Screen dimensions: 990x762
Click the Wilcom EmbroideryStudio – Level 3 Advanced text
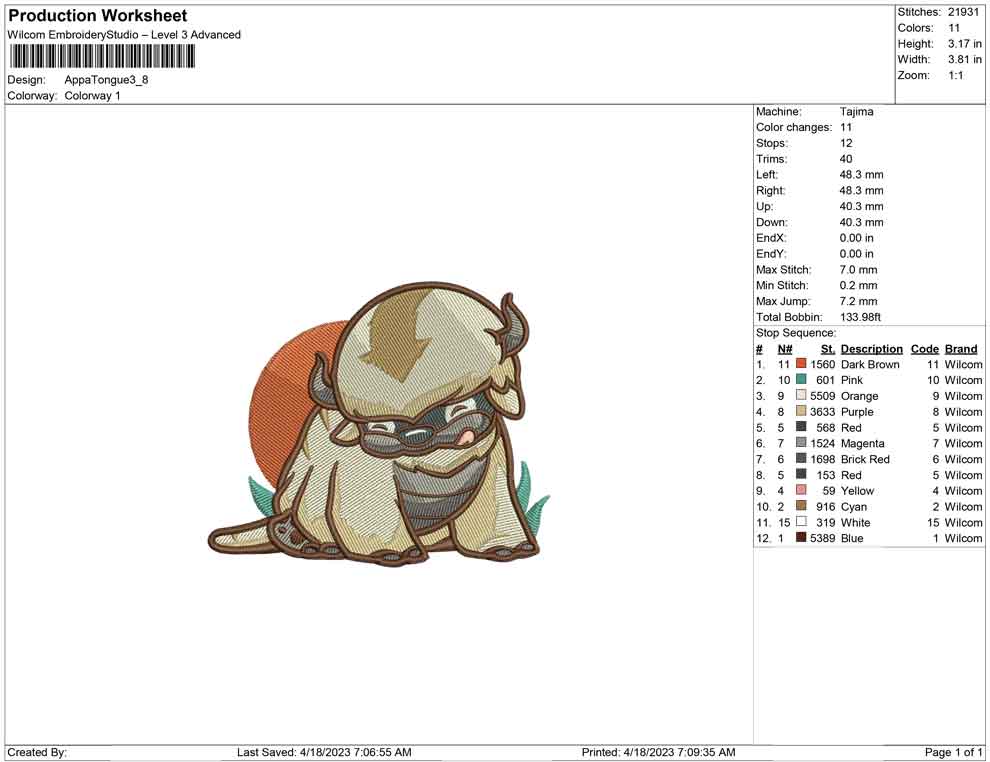pyautogui.click(x=124, y=35)
